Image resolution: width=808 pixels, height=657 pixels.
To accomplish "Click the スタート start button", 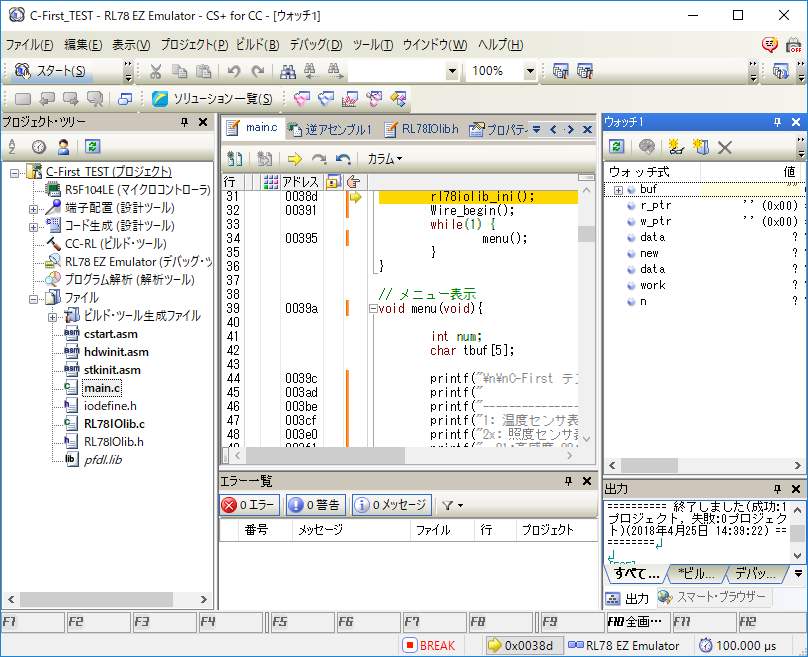I will pos(52,71).
